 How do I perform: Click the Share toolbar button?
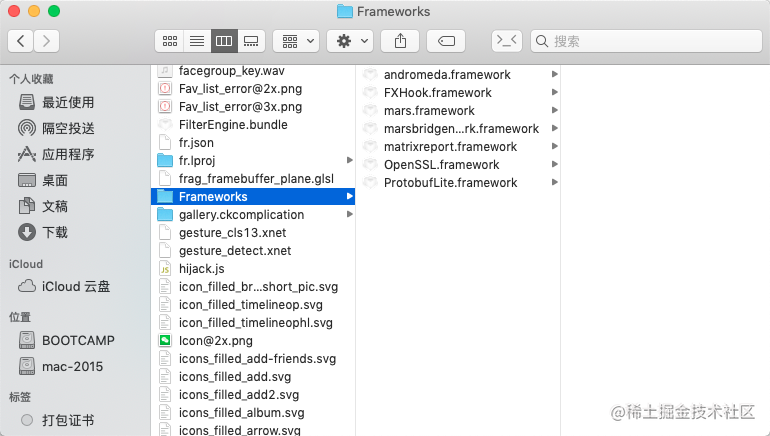coord(400,41)
